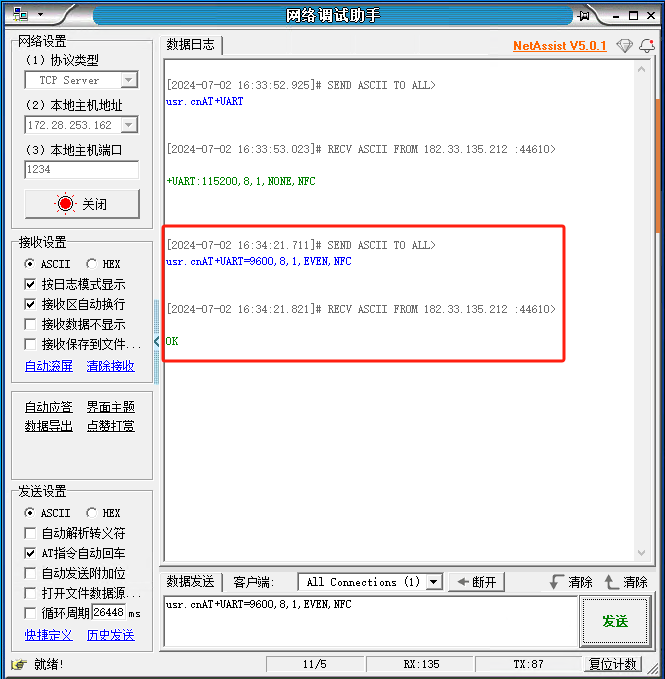Click in the send data text box

click(x=371, y=621)
